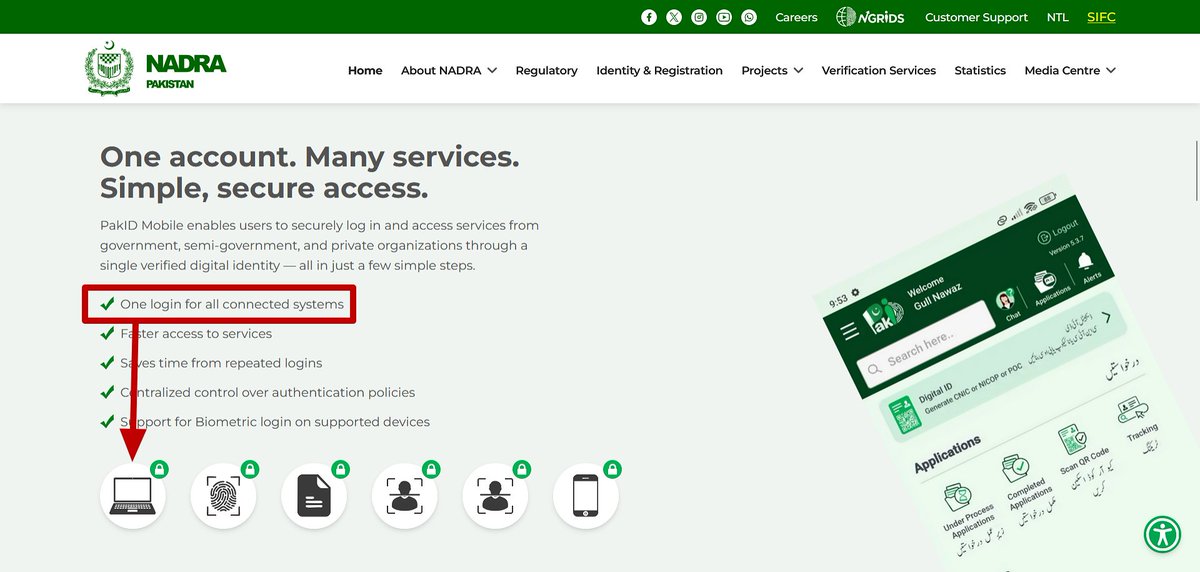This screenshot has width=1200, height=572.
Task: Click 'One login for all connected systems' text
Action: coord(232,304)
